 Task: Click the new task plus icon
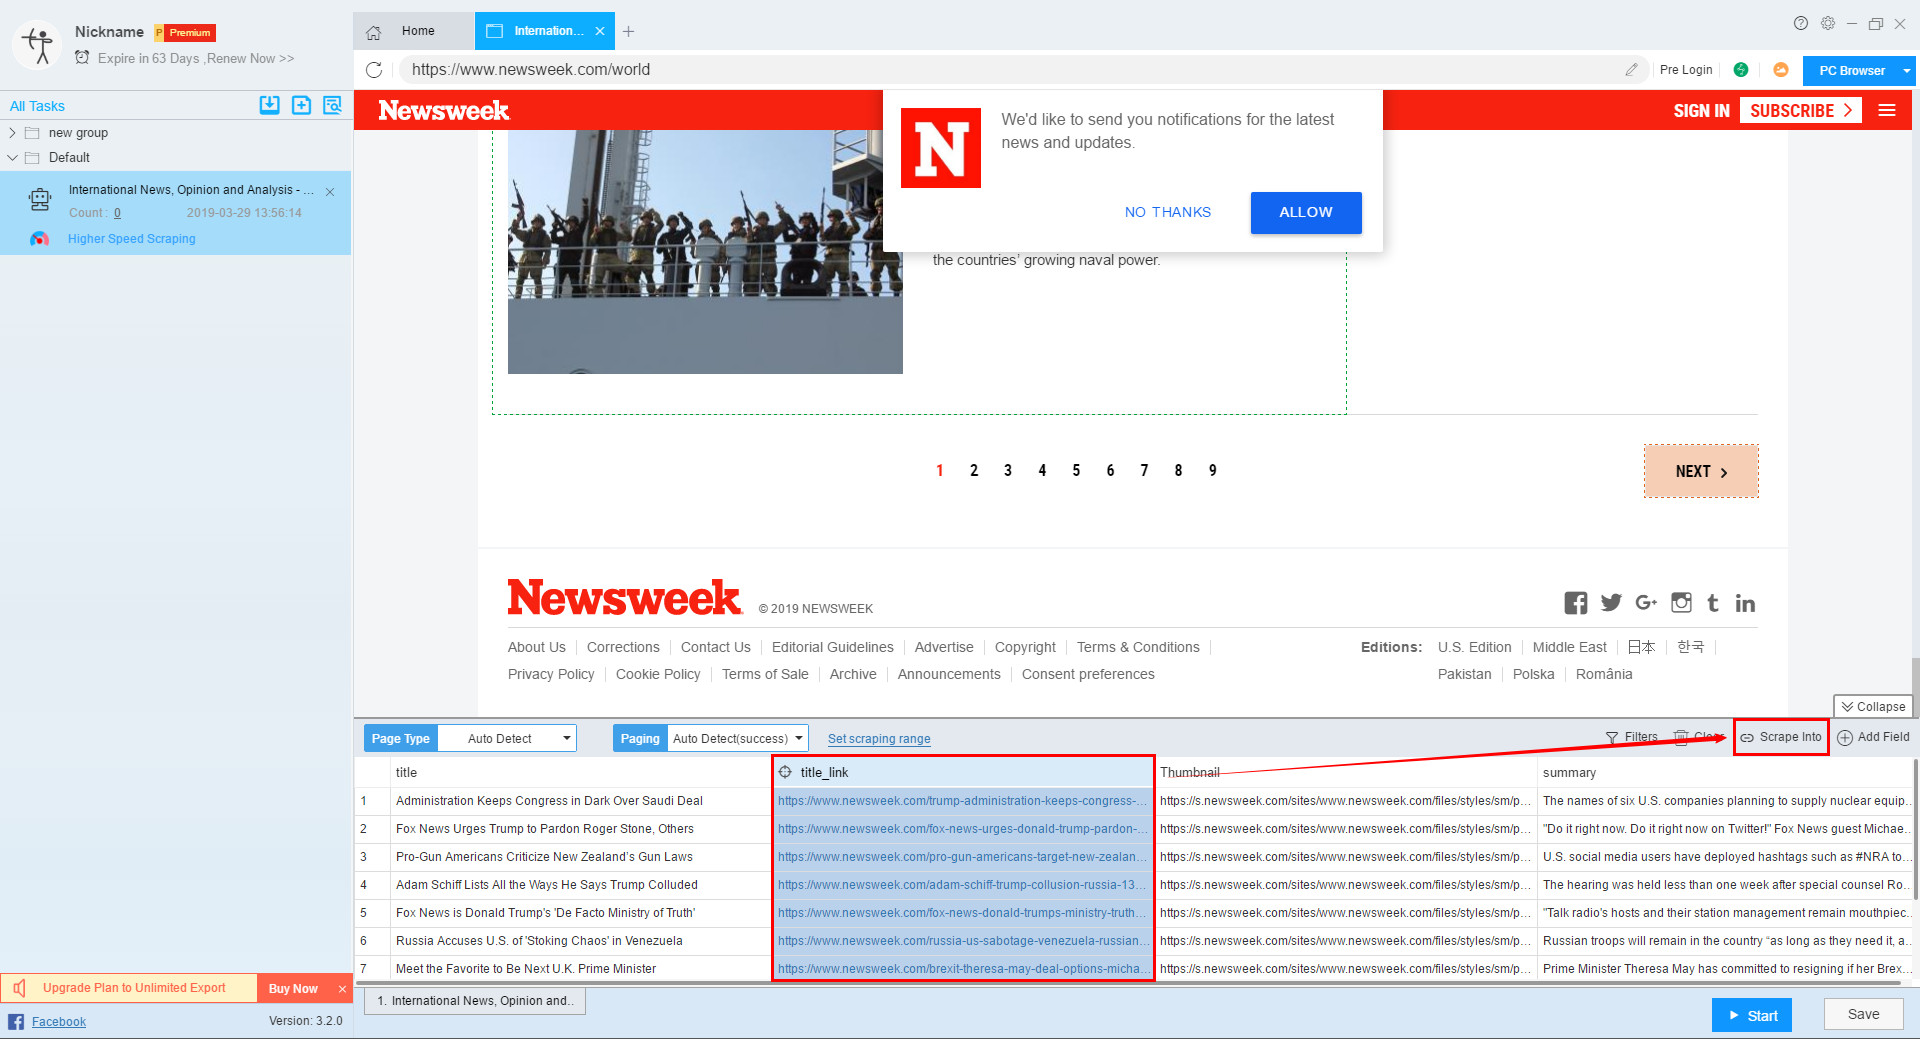[x=301, y=105]
